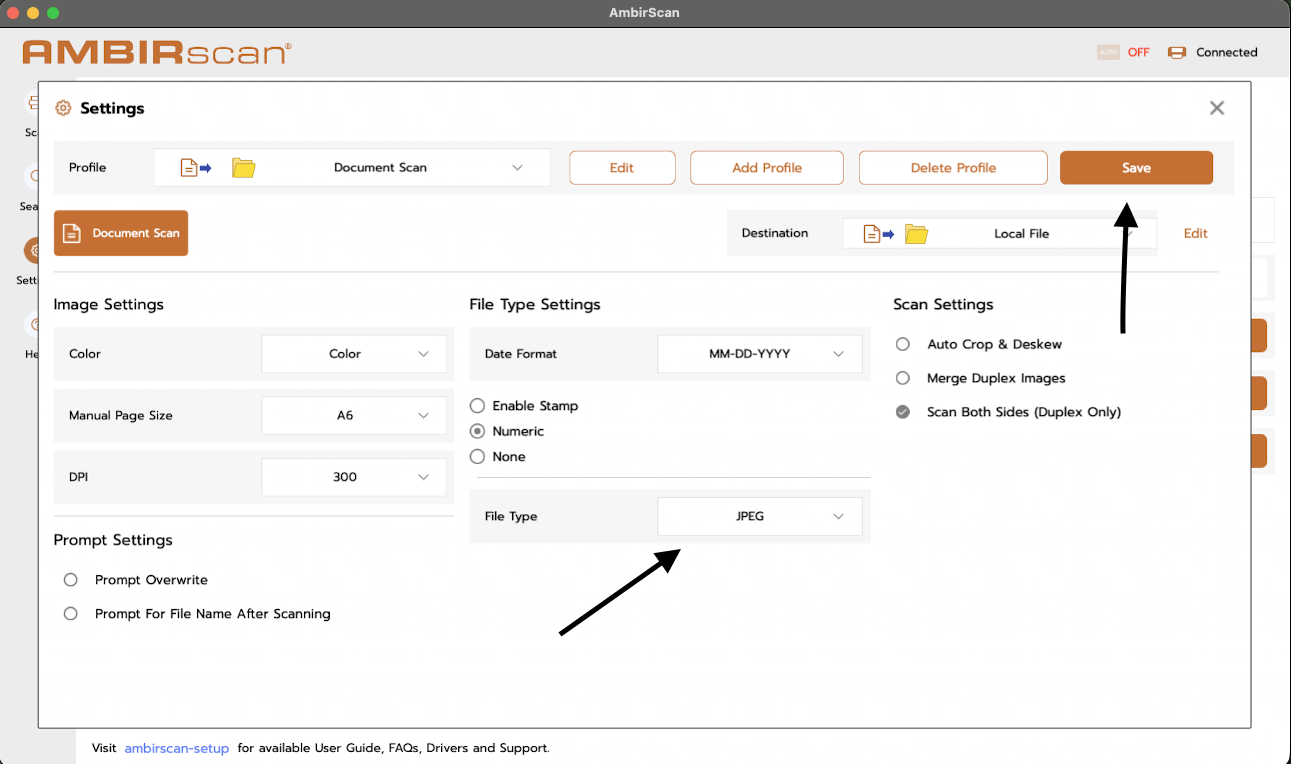Expand the Manual Page Size A6 dropdown
This screenshot has width=1291, height=764.
354,415
